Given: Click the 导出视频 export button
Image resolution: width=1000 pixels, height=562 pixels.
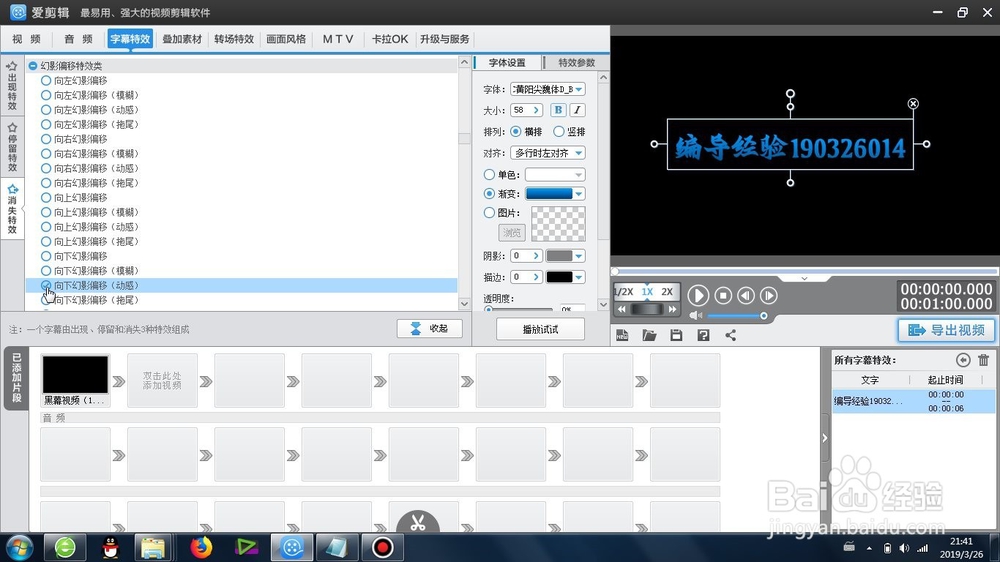Looking at the screenshot, I should tap(946, 330).
